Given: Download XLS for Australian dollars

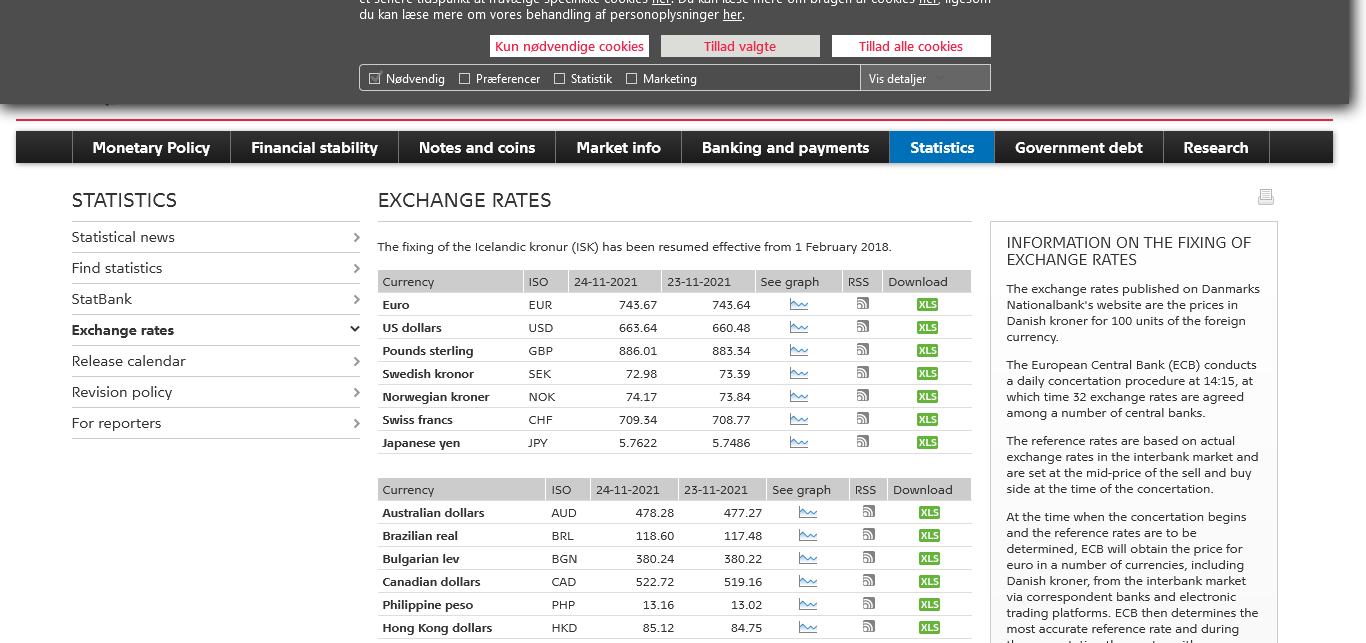Looking at the screenshot, I should (929, 513).
